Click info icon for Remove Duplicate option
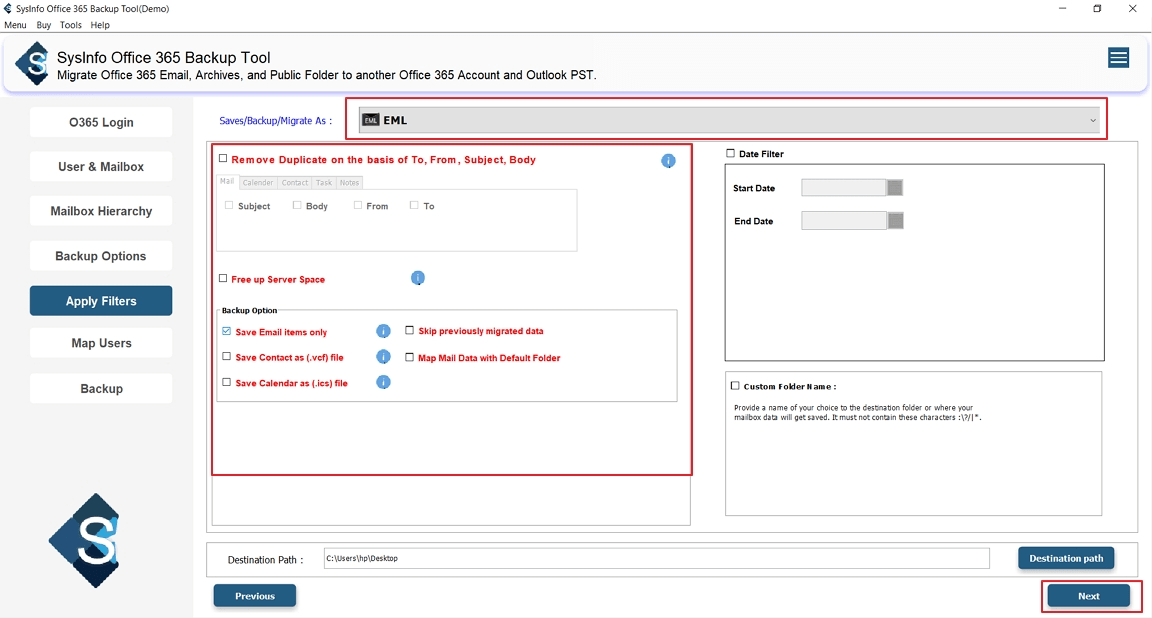The image size is (1152, 618). (x=668, y=161)
